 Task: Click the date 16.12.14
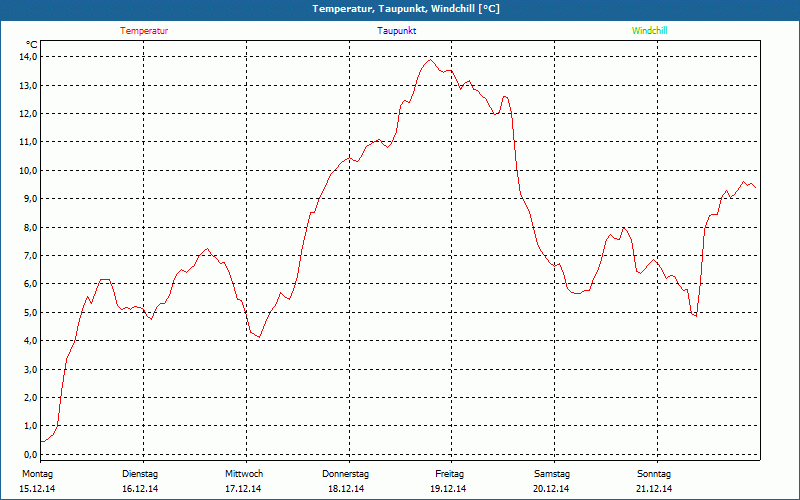(140, 489)
